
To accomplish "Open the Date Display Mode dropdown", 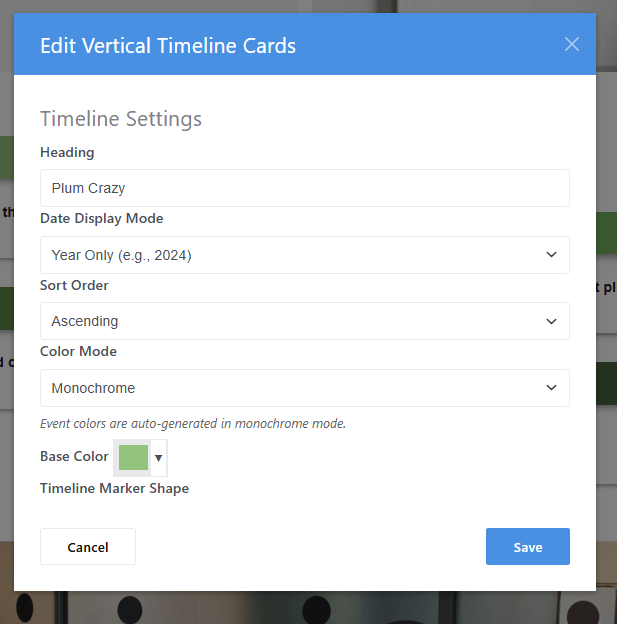I will click(x=304, y=255).
